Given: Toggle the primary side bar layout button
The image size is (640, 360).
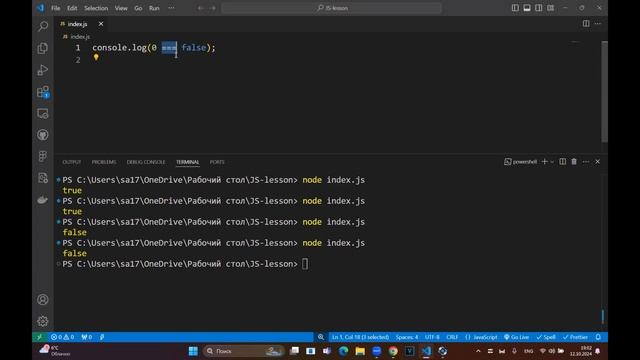Looking at the screenshot, I should tap(515, 8).
